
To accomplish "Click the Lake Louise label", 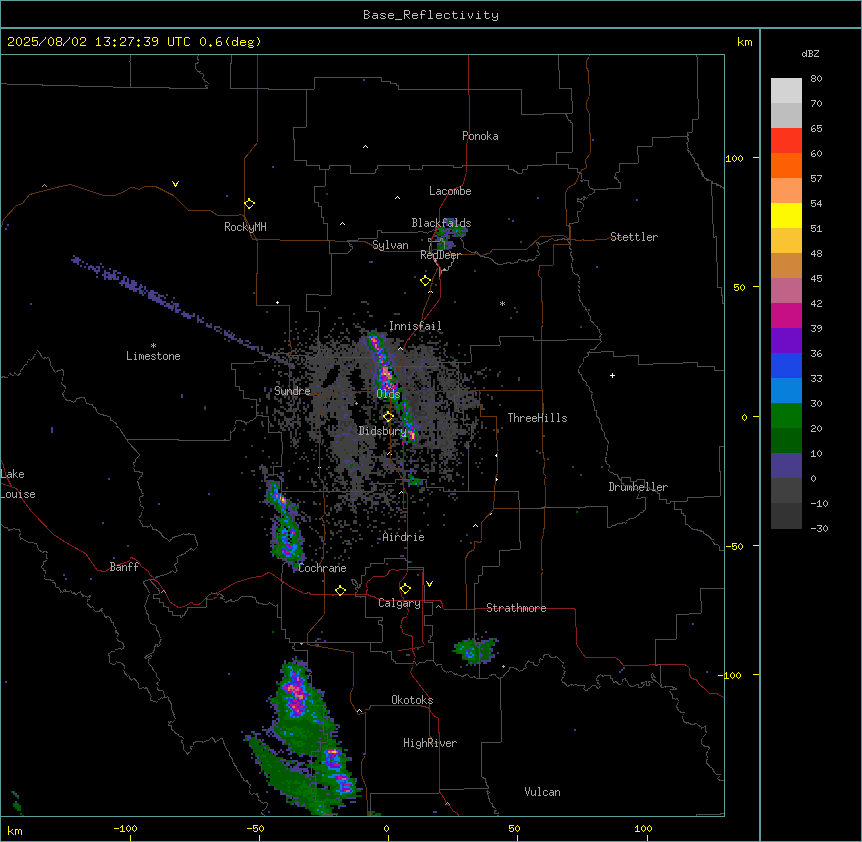I will pyautogui.click(x=18, y=484).
